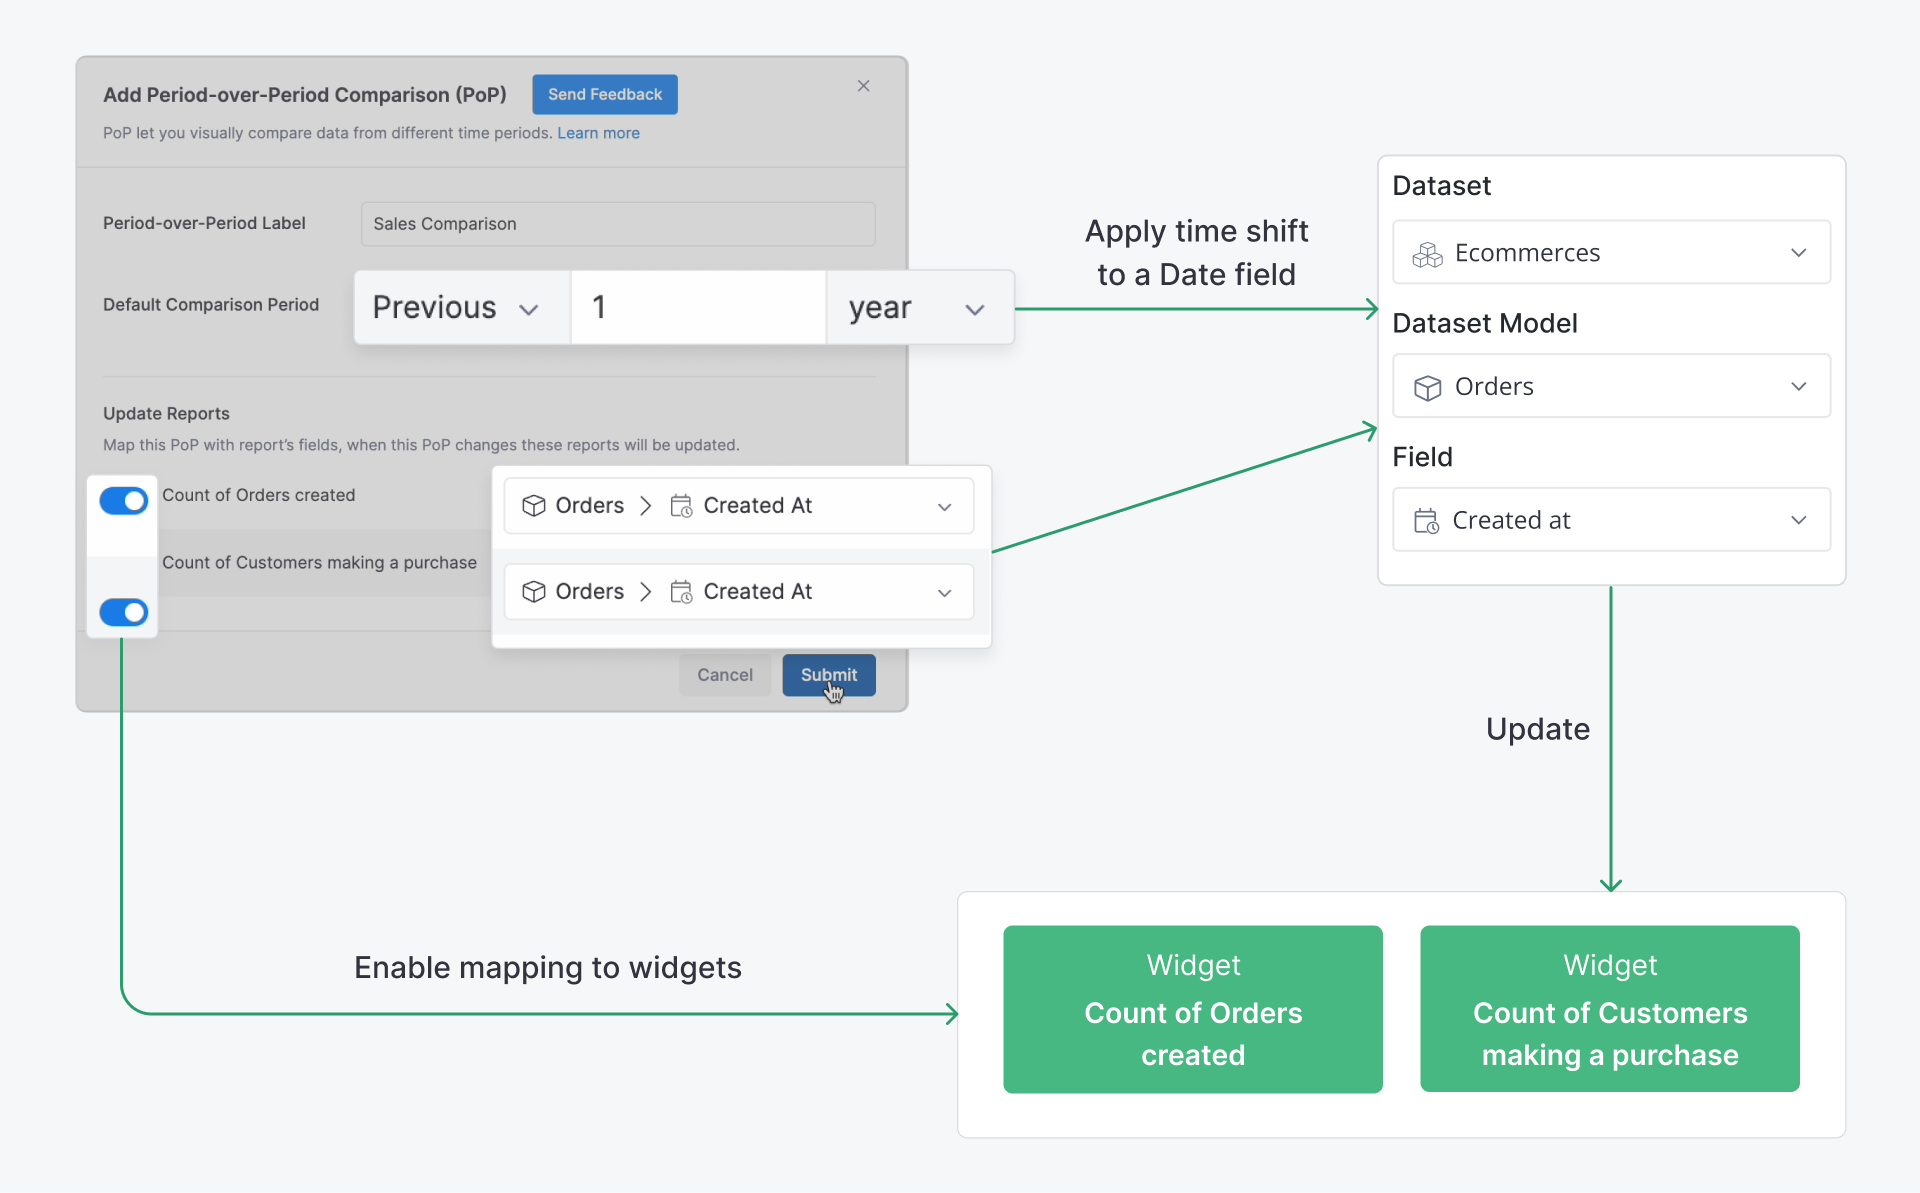Click the Cancel button
Viewport: 1920px width, 1193px height.
(725, 675)
